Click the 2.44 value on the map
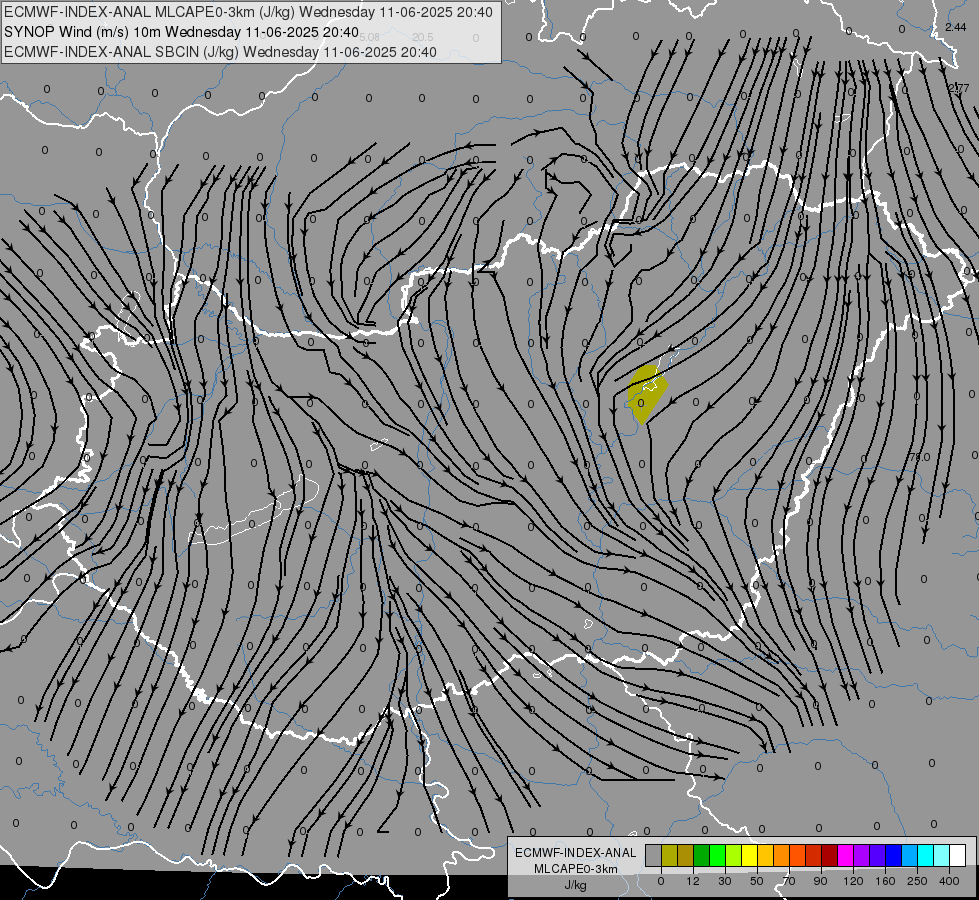Image resolution: width=979 pixels, height=900 pixels. (955, 27)
